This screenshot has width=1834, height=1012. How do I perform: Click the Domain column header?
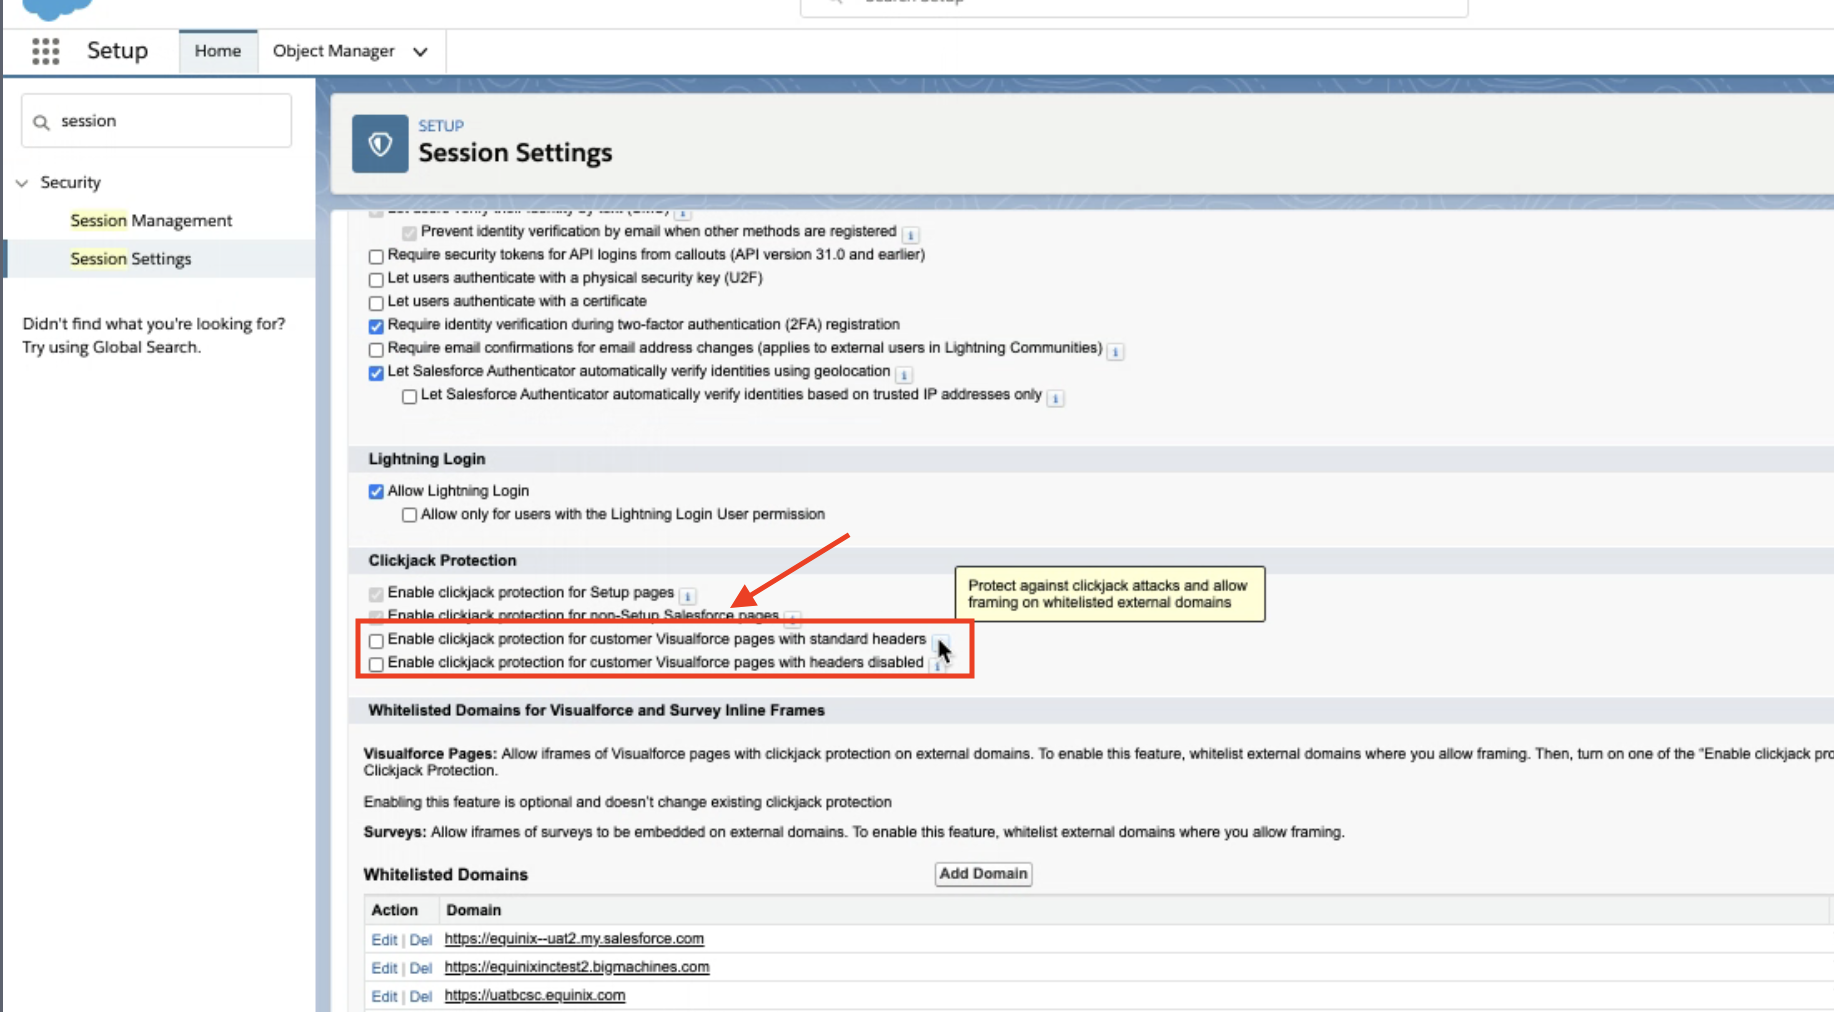coord(473,910)
